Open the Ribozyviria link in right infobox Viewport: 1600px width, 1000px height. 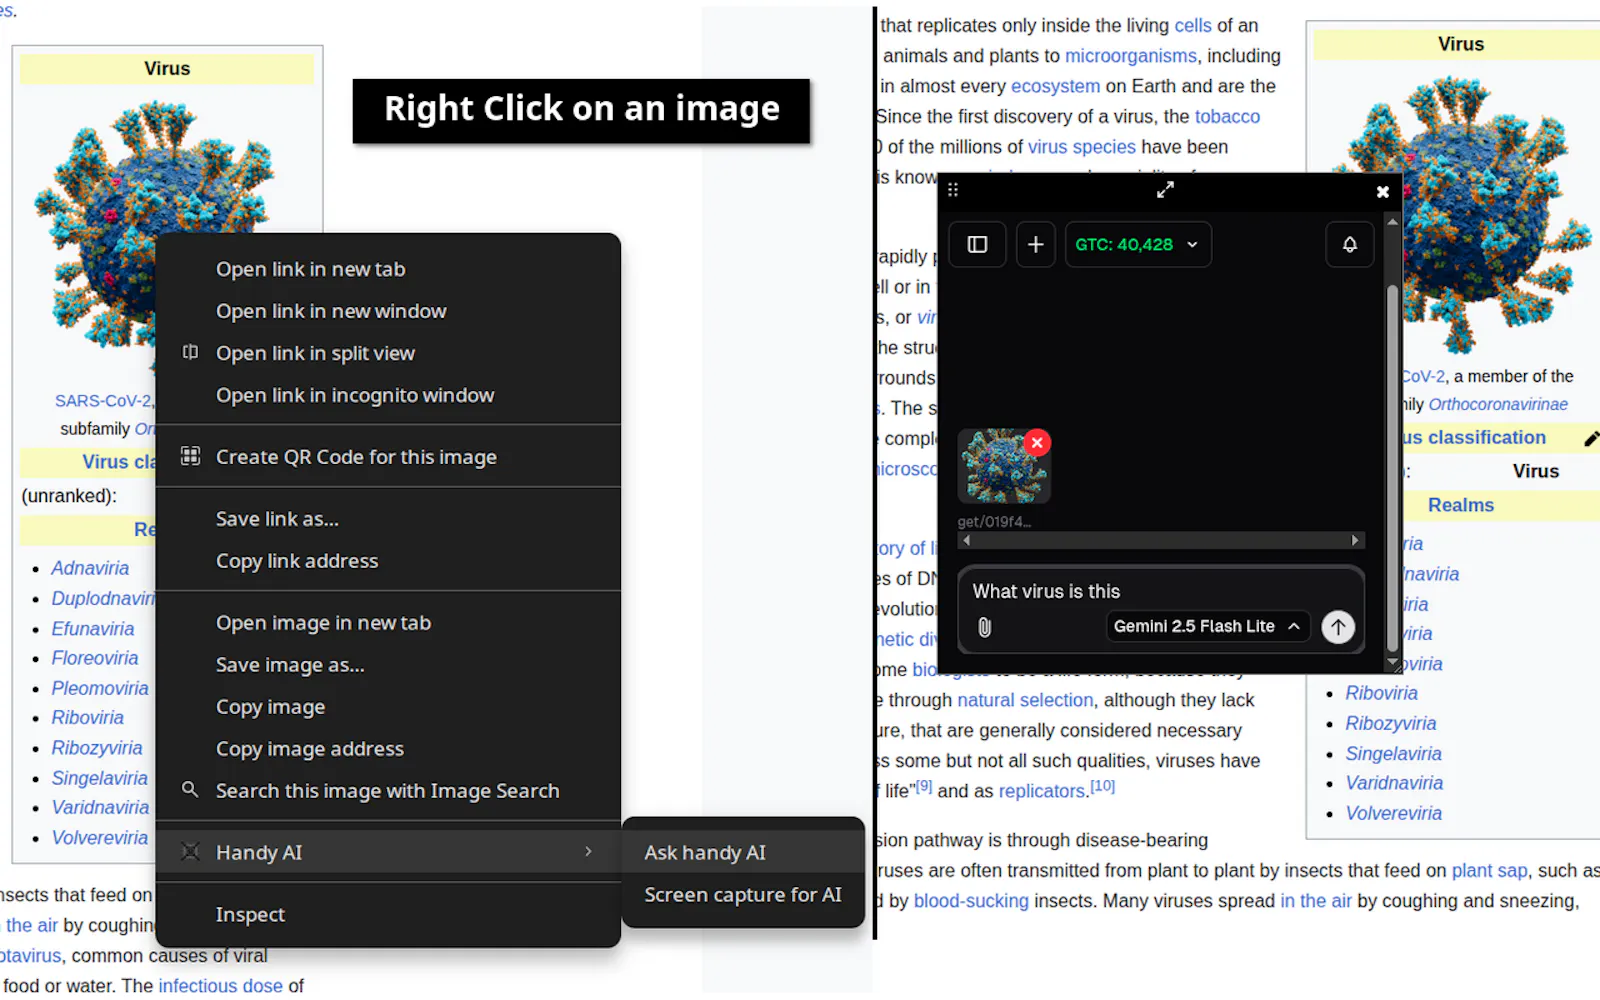click(x=1391, y=723)
